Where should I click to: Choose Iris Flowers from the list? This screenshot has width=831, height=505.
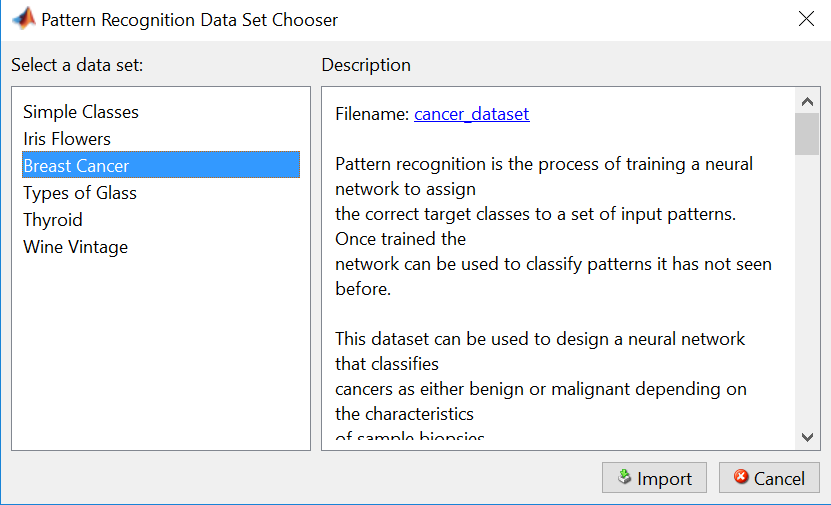67,139
